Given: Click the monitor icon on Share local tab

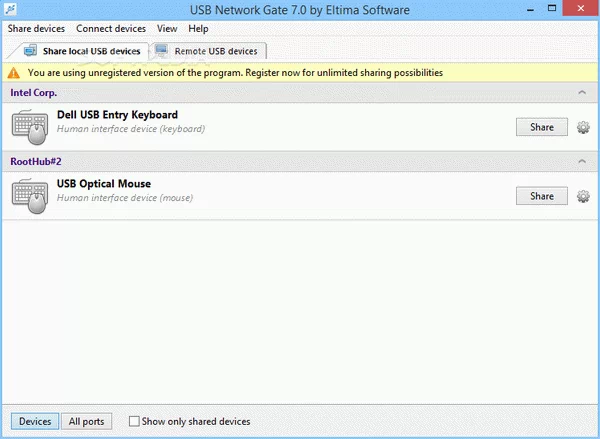Looking at the screenshot, I should click(30, 51).
